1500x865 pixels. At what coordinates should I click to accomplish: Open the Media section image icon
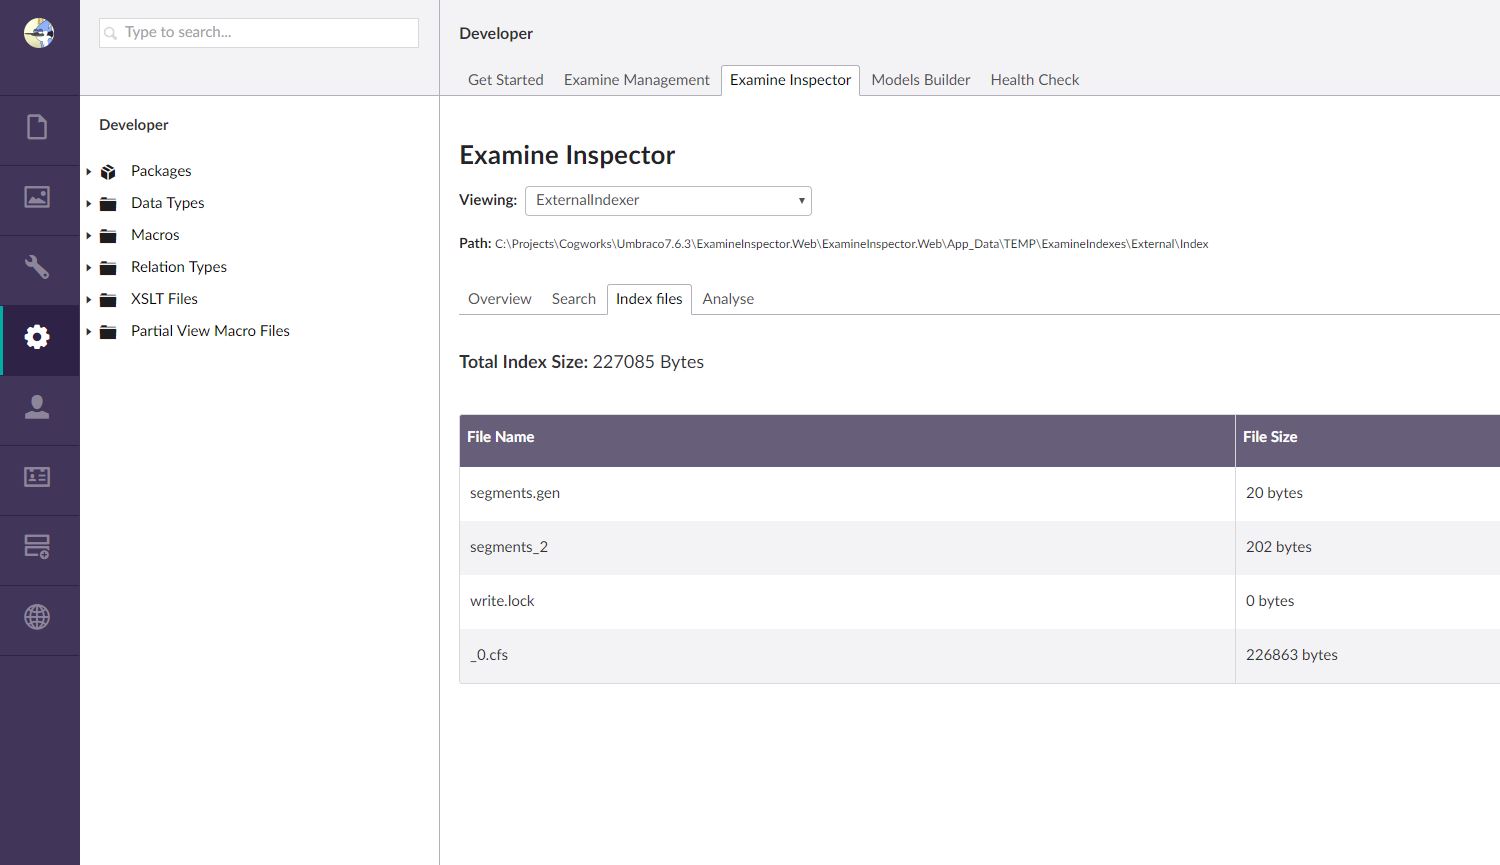tap(37, 197)
